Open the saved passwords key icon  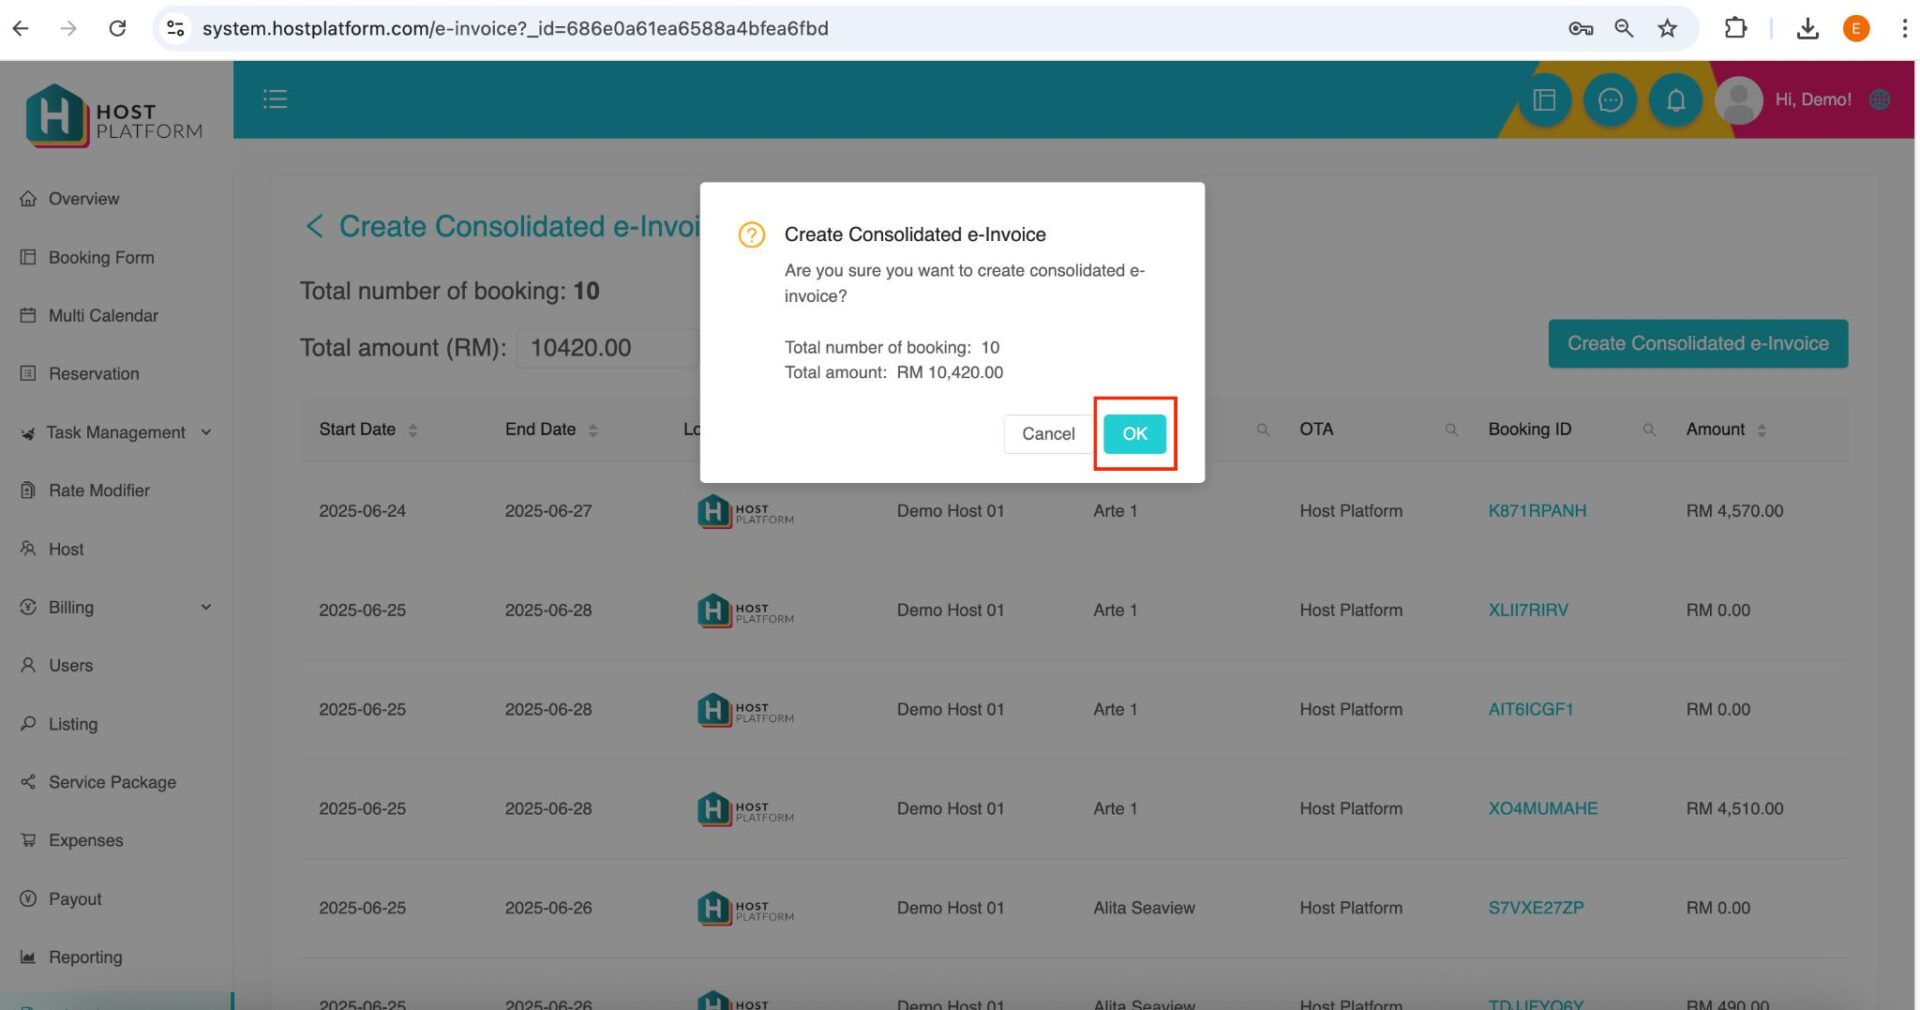point(1580,28)
